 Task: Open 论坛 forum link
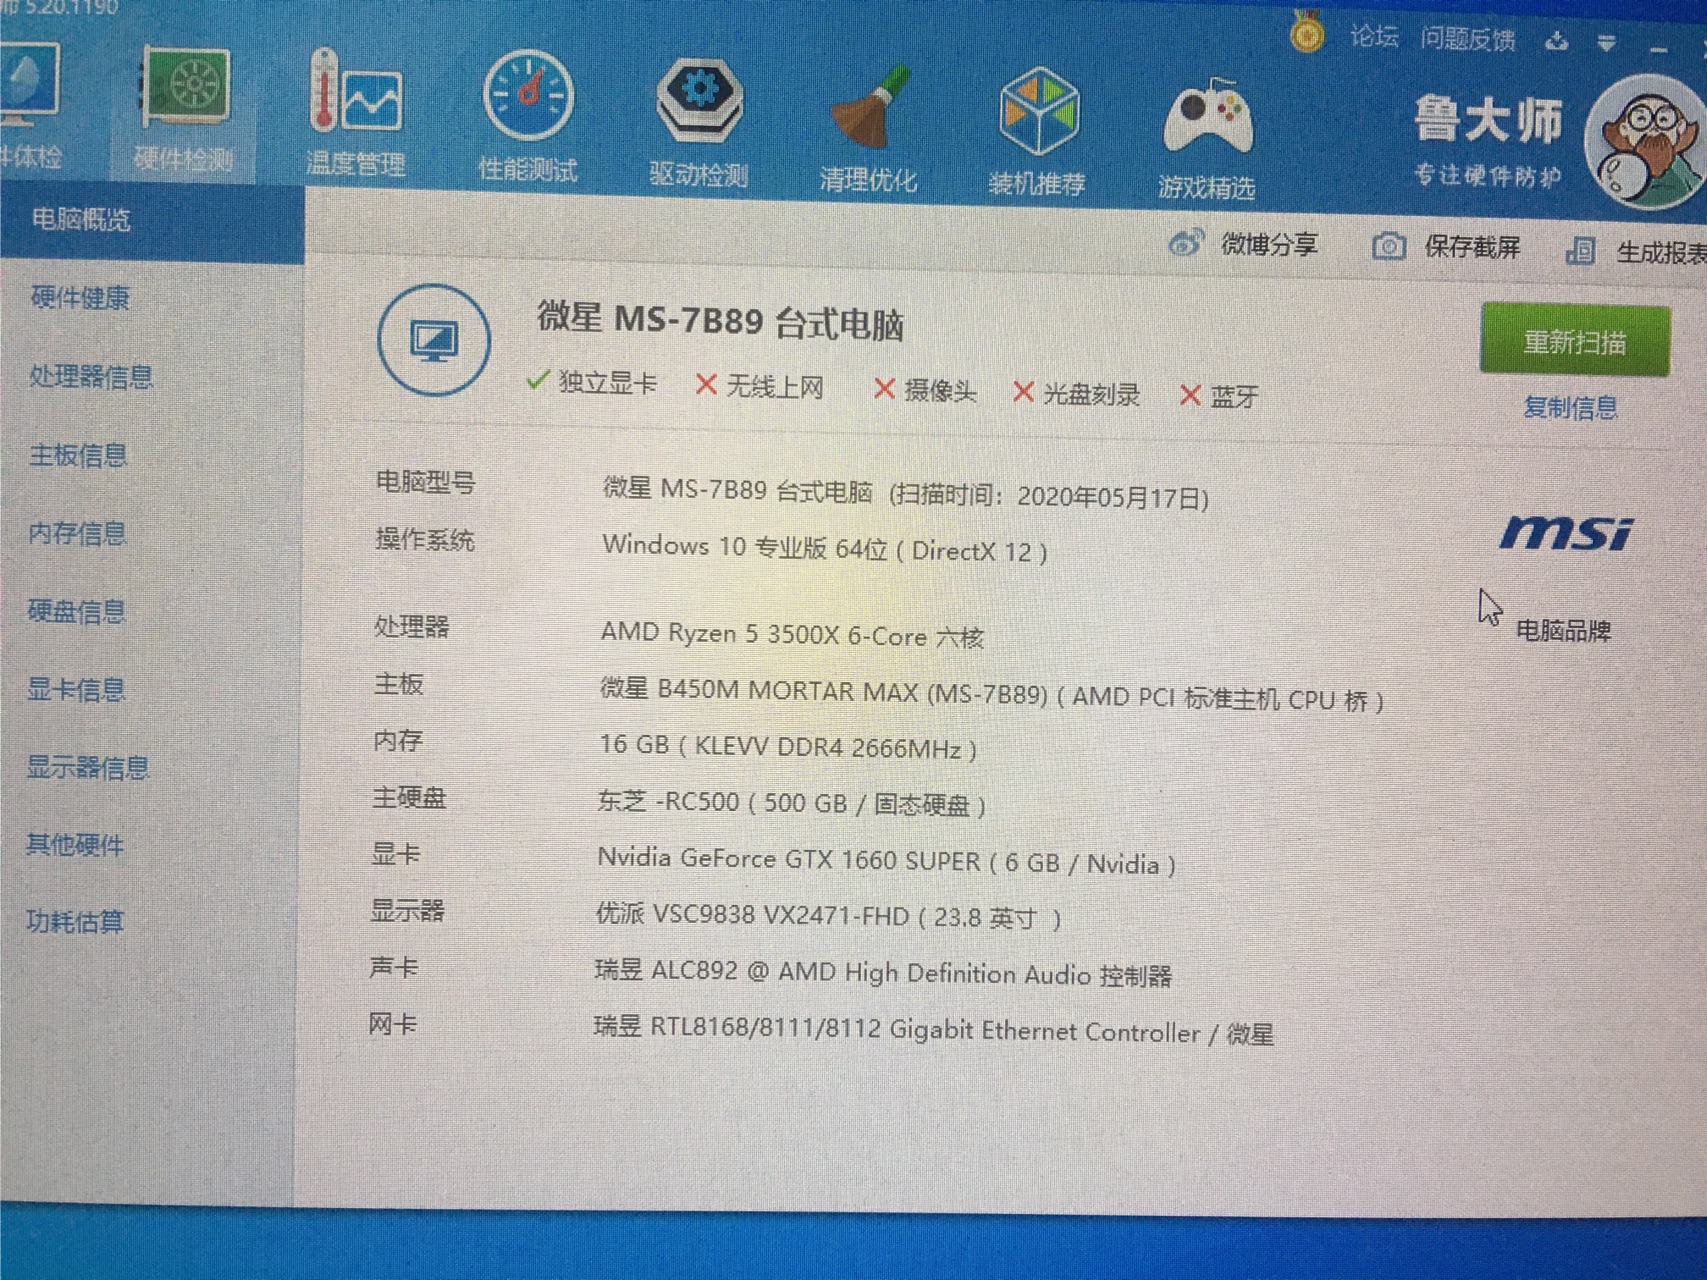[x=1374, y=37]
